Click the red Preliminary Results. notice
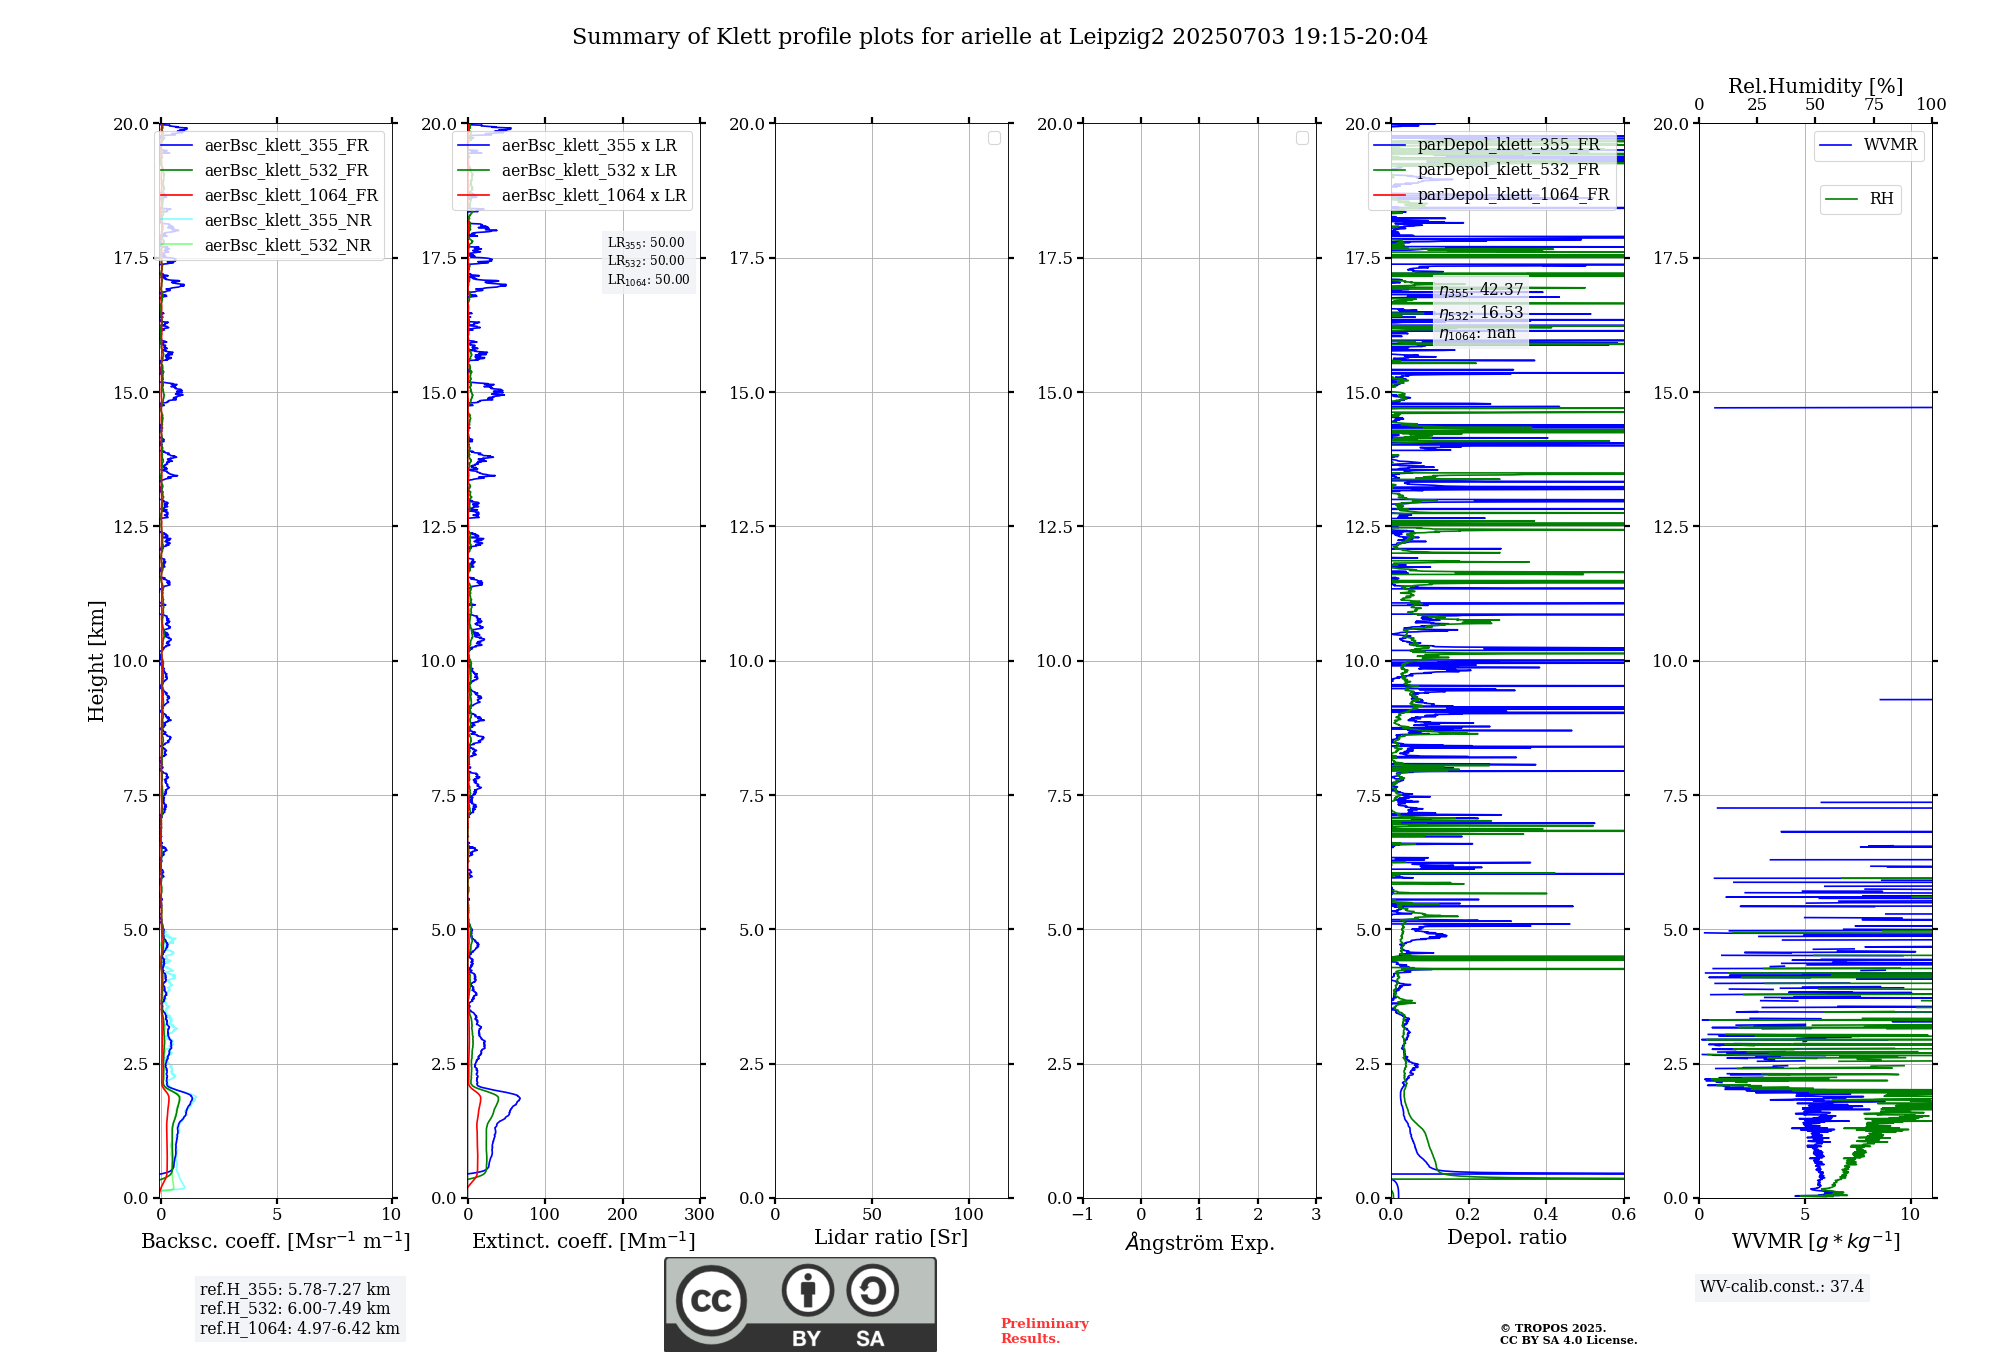This screenshot has height=1360, width=2000. [1045, 1331]
